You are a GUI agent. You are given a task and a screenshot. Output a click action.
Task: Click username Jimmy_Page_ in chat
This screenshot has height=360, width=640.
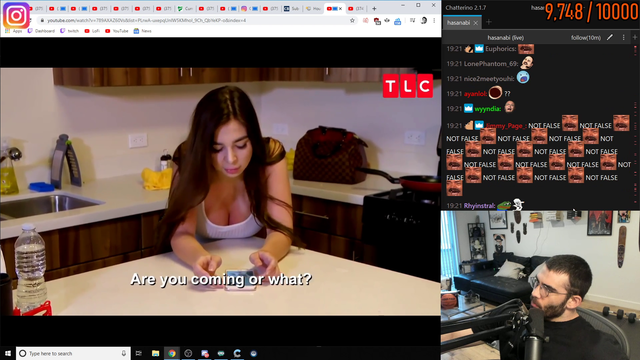(505, 126)
